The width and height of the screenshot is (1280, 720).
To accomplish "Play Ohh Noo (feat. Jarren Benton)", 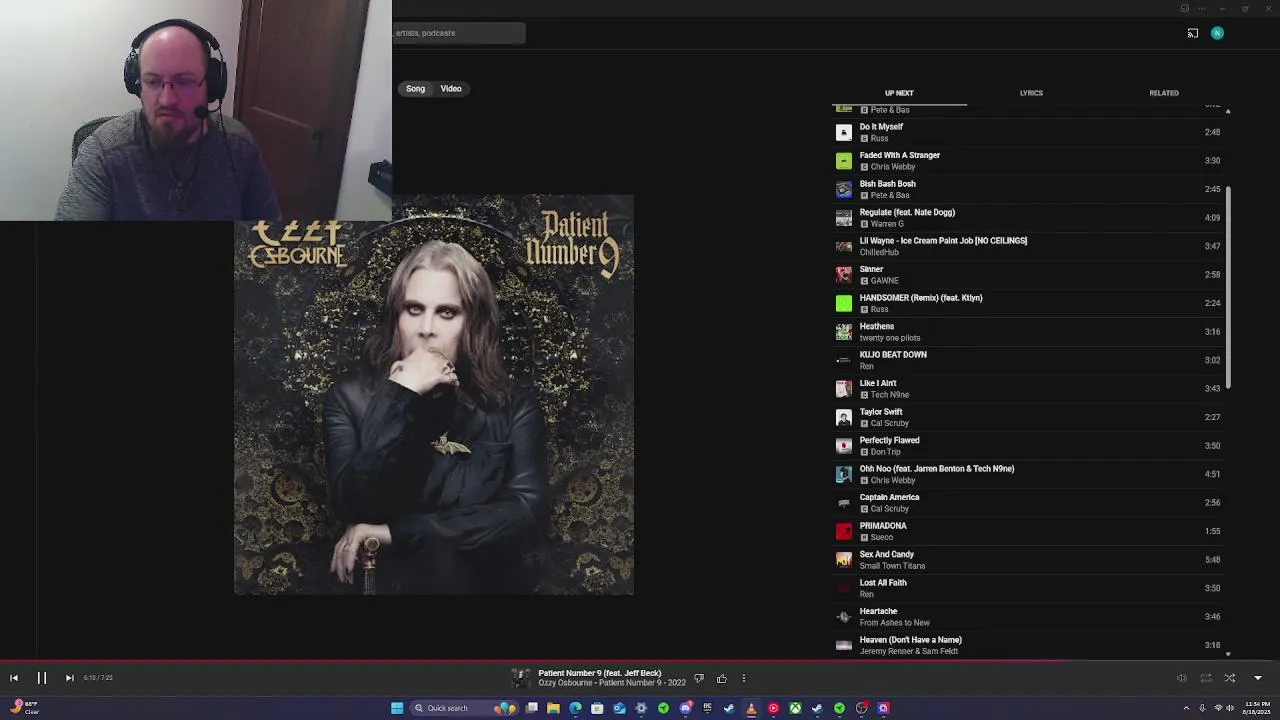I will (x=1027, y=474).
